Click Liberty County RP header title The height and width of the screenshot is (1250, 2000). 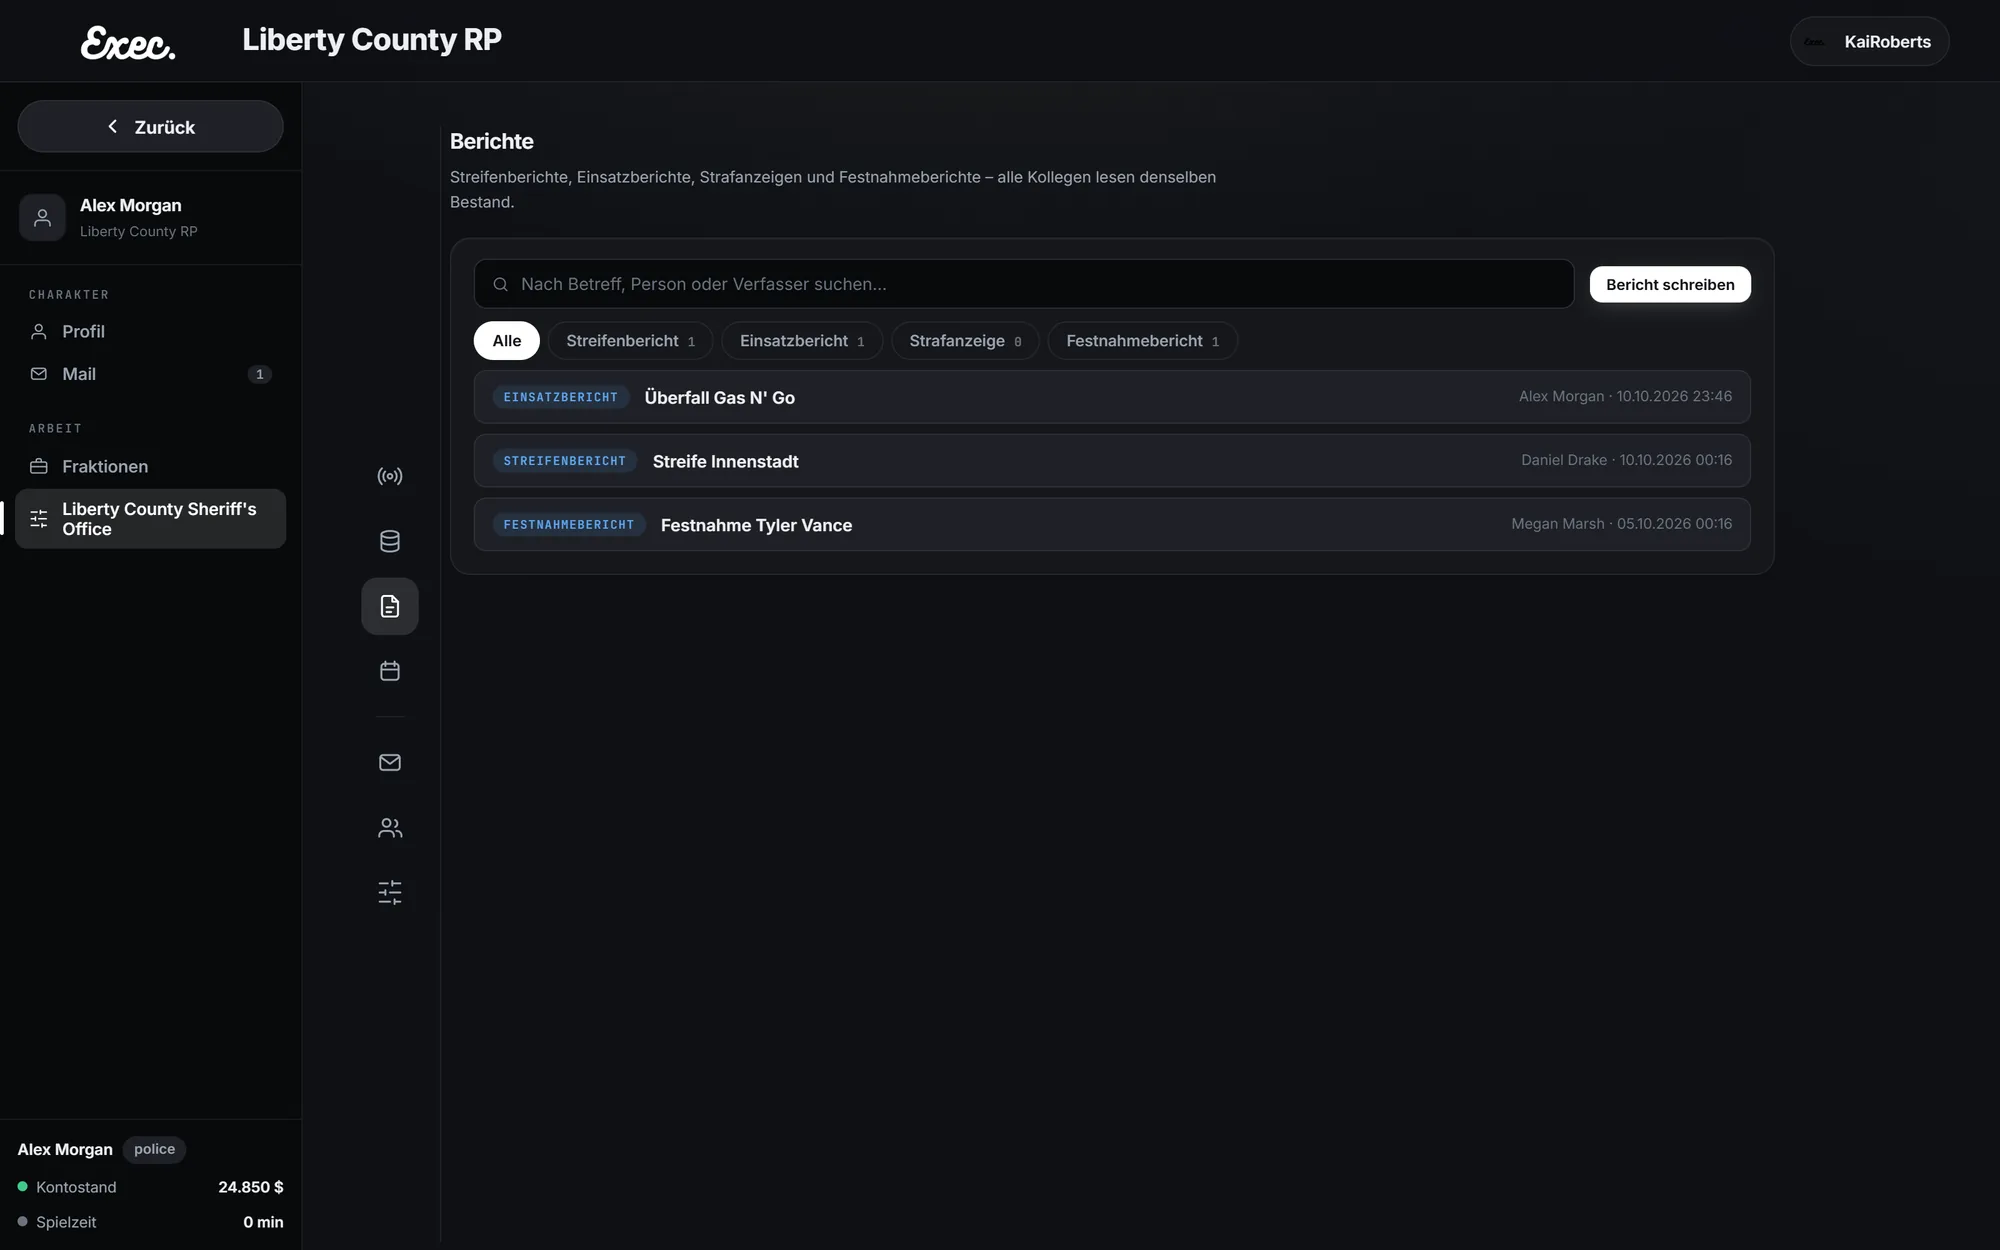(372, 40)
